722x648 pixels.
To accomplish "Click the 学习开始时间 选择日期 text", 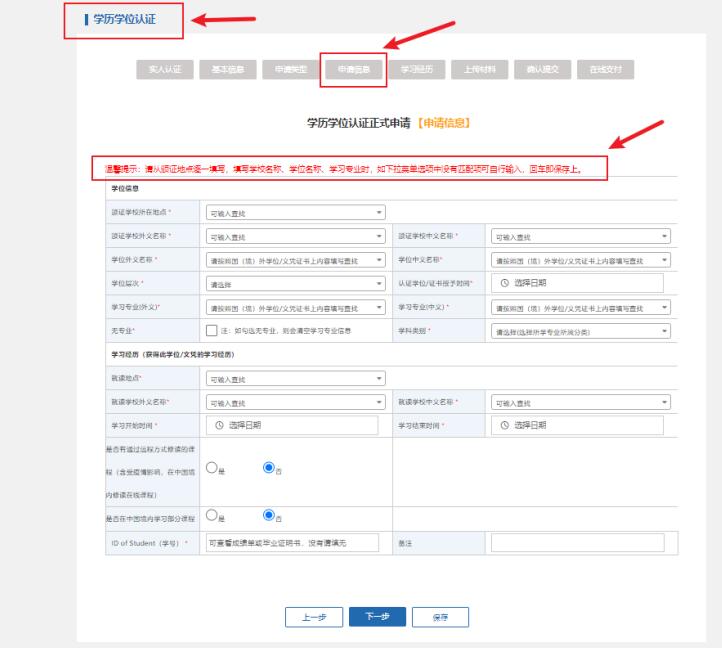I will 245,425.
